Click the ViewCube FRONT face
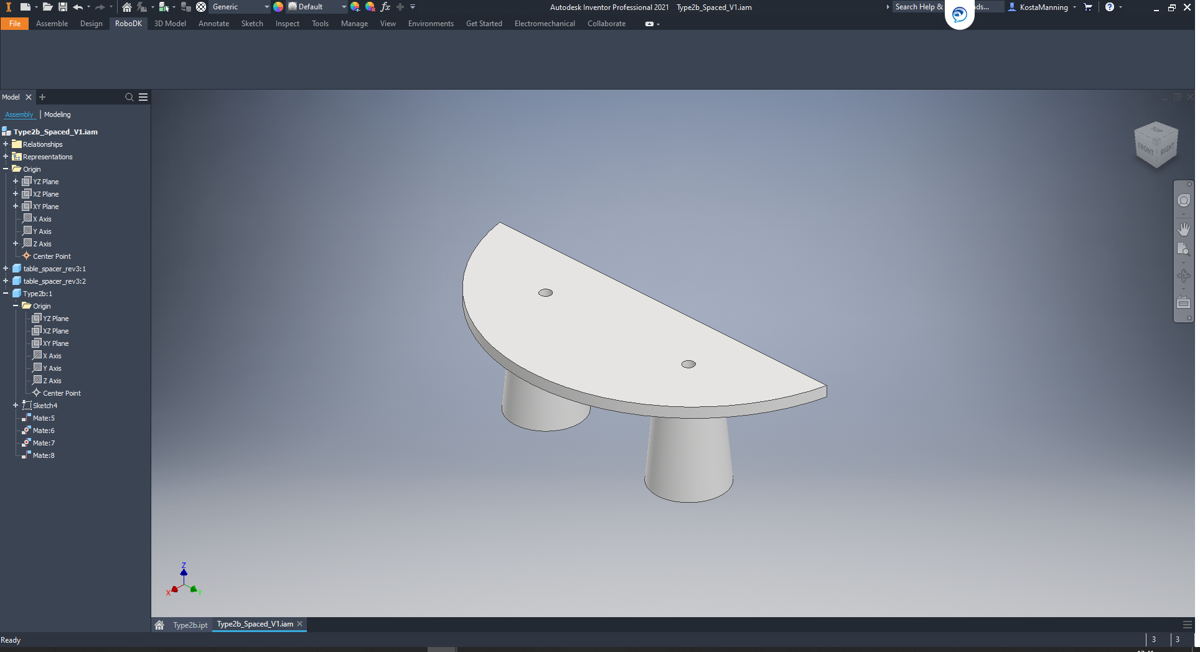 click(1148, 147)
